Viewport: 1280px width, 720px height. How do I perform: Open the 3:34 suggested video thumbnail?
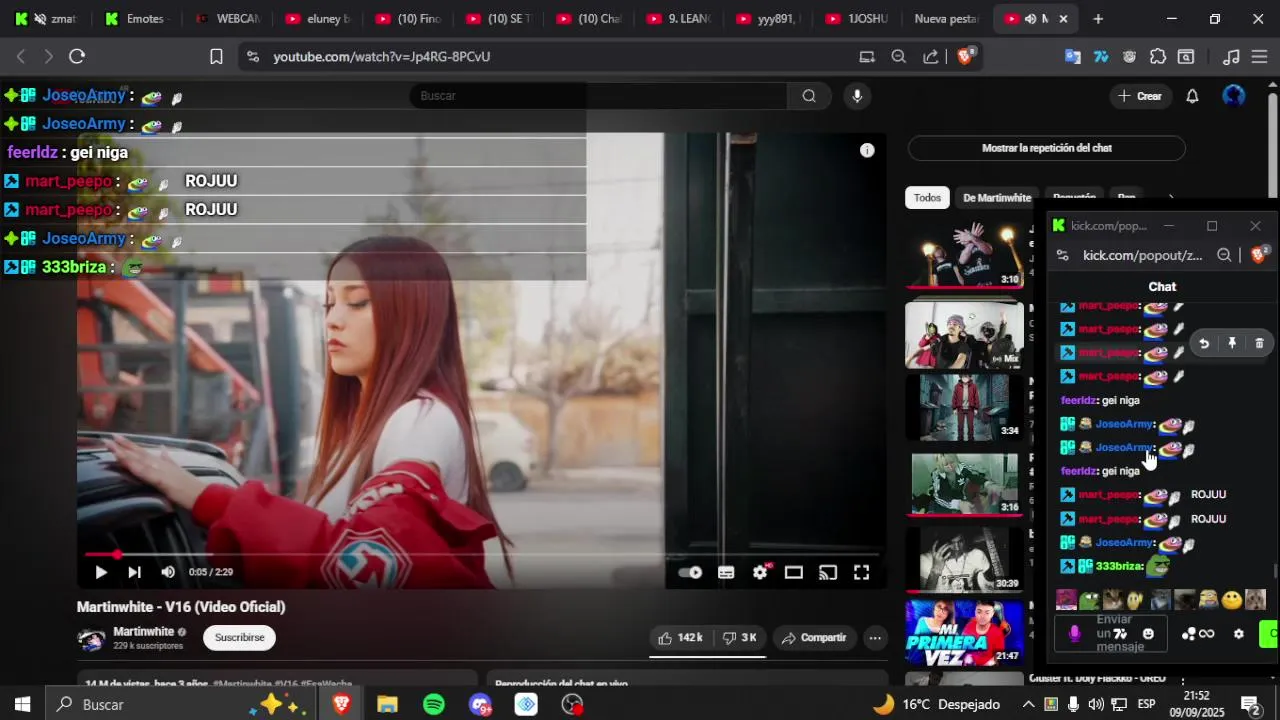coord(964,407)
